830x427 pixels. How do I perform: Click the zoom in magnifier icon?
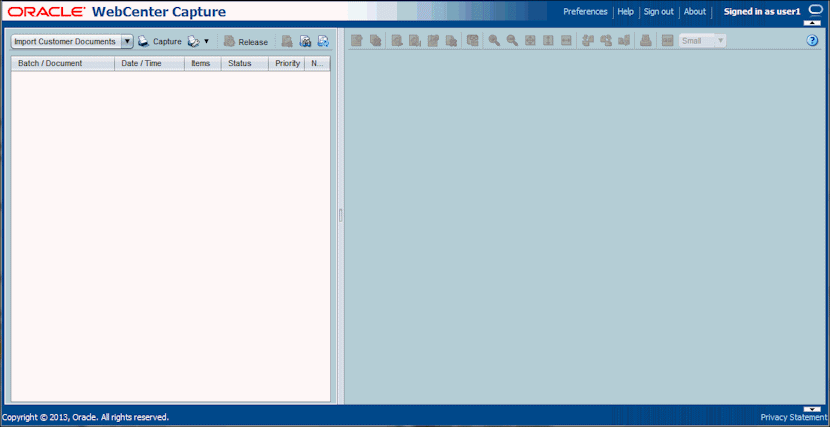494,40
